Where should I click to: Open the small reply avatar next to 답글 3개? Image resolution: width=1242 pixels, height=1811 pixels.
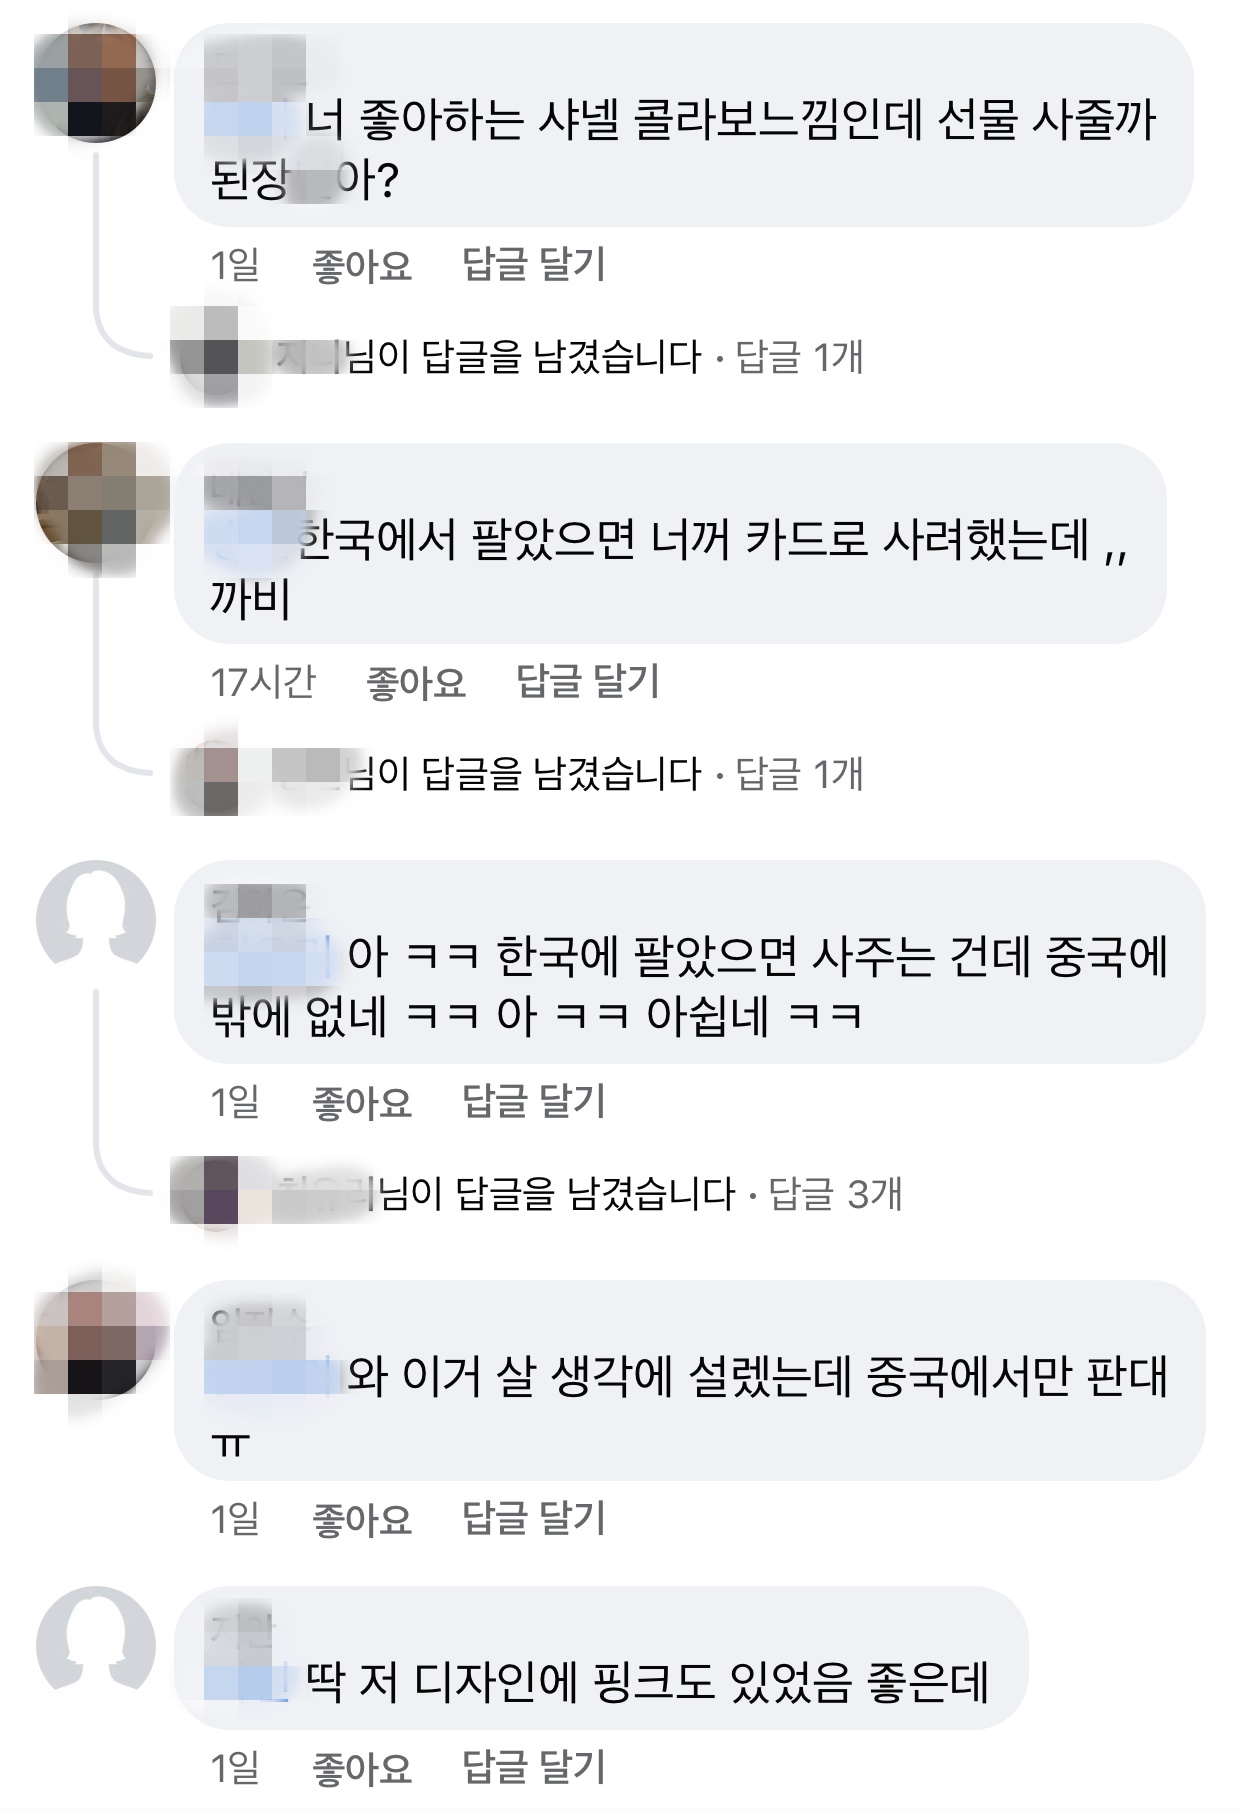(x=205, y=1193)
